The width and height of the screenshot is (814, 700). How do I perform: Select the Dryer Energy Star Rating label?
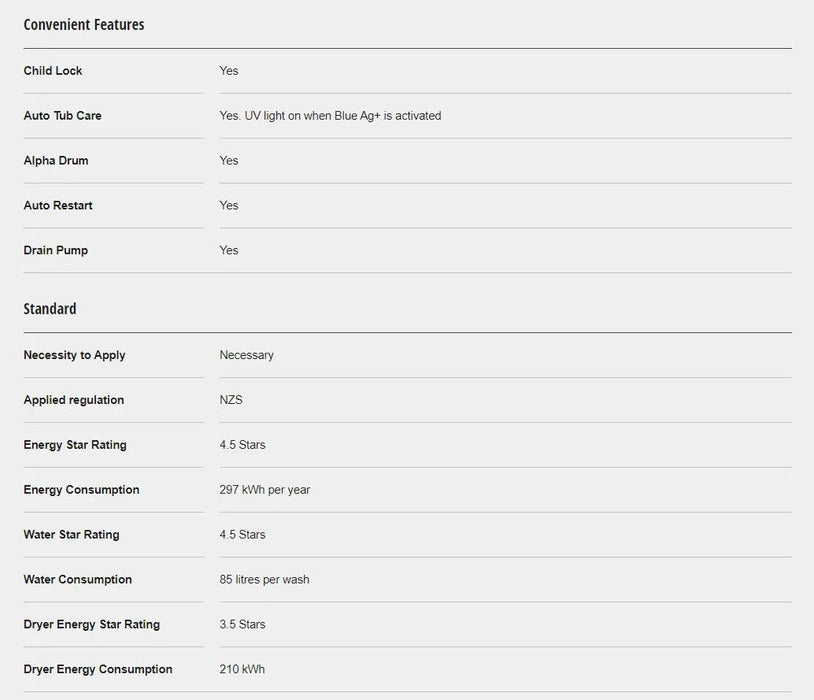pos(92,625)
